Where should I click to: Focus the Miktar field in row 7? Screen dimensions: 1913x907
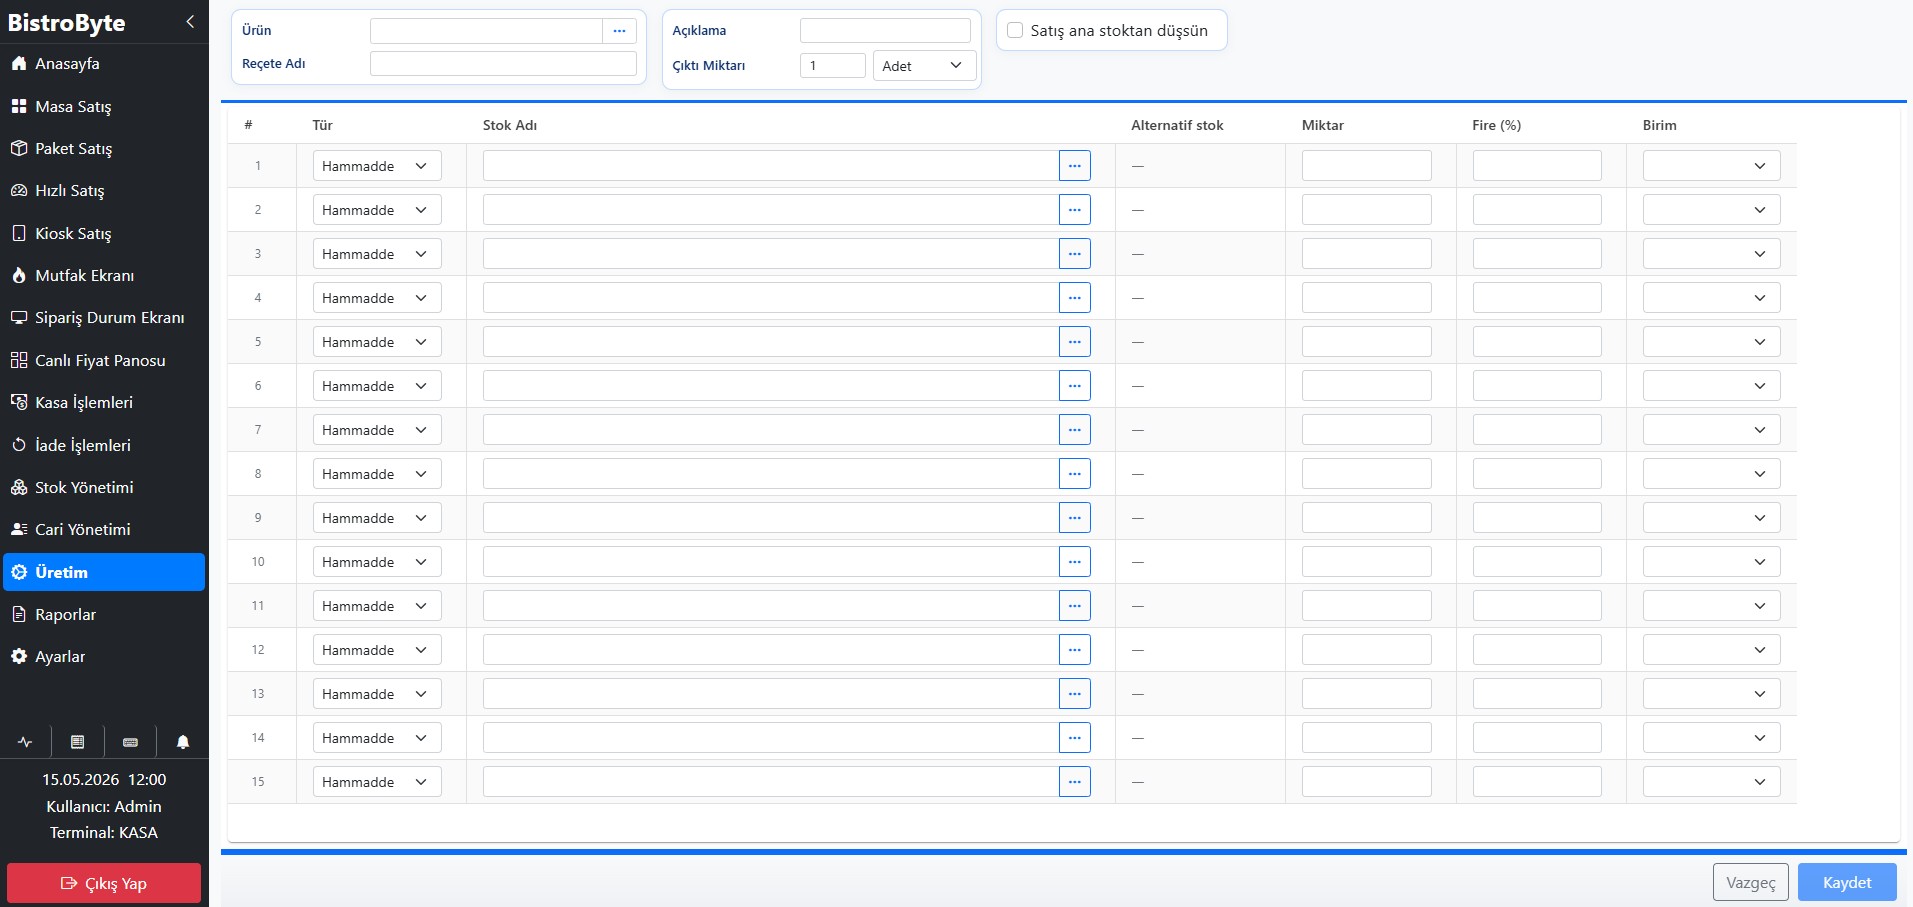(x=1366, y=430)
